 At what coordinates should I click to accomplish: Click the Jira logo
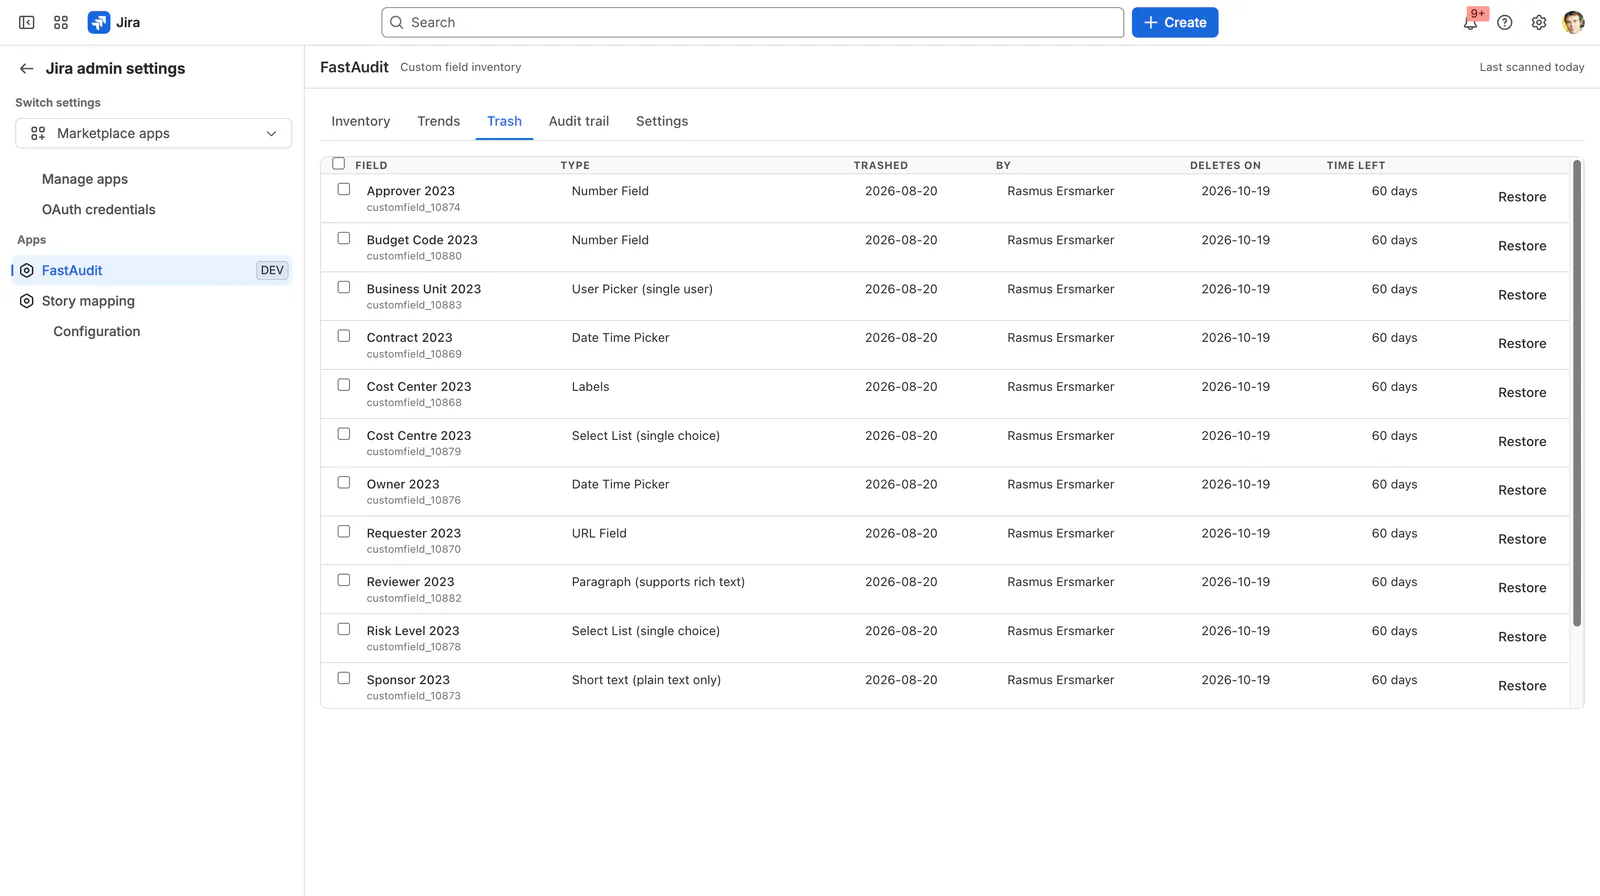point(114,22)
